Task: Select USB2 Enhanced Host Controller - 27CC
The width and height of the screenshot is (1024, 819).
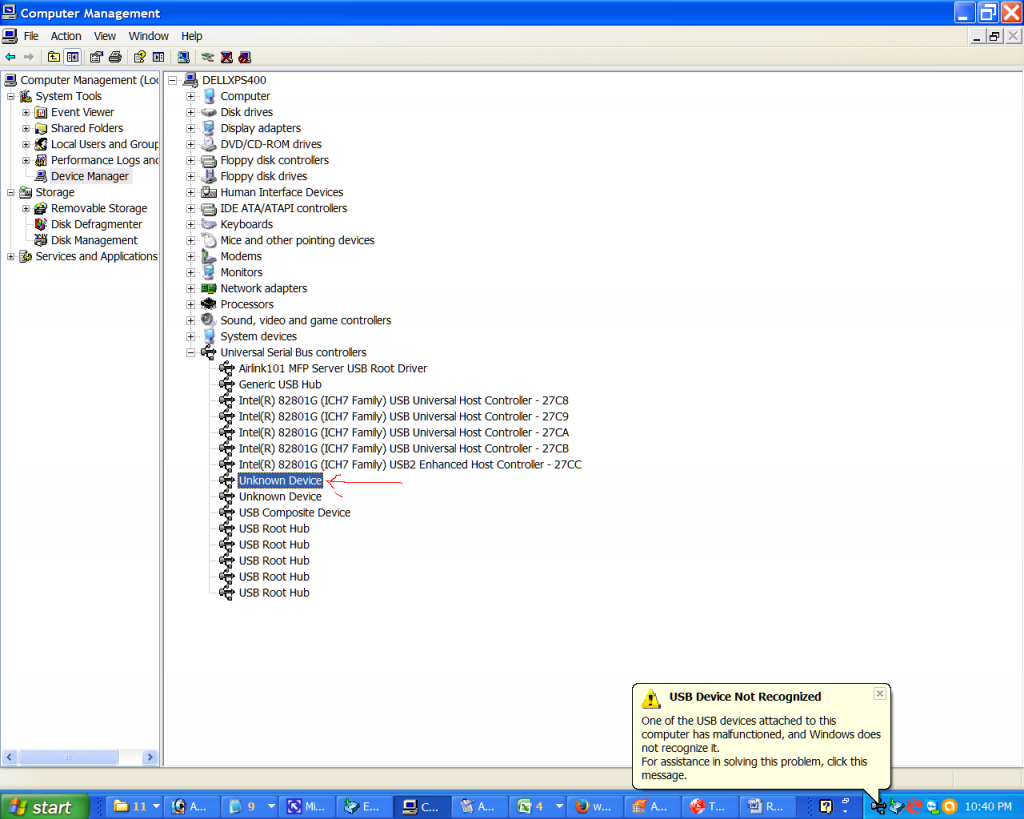Action: [410, 464]
